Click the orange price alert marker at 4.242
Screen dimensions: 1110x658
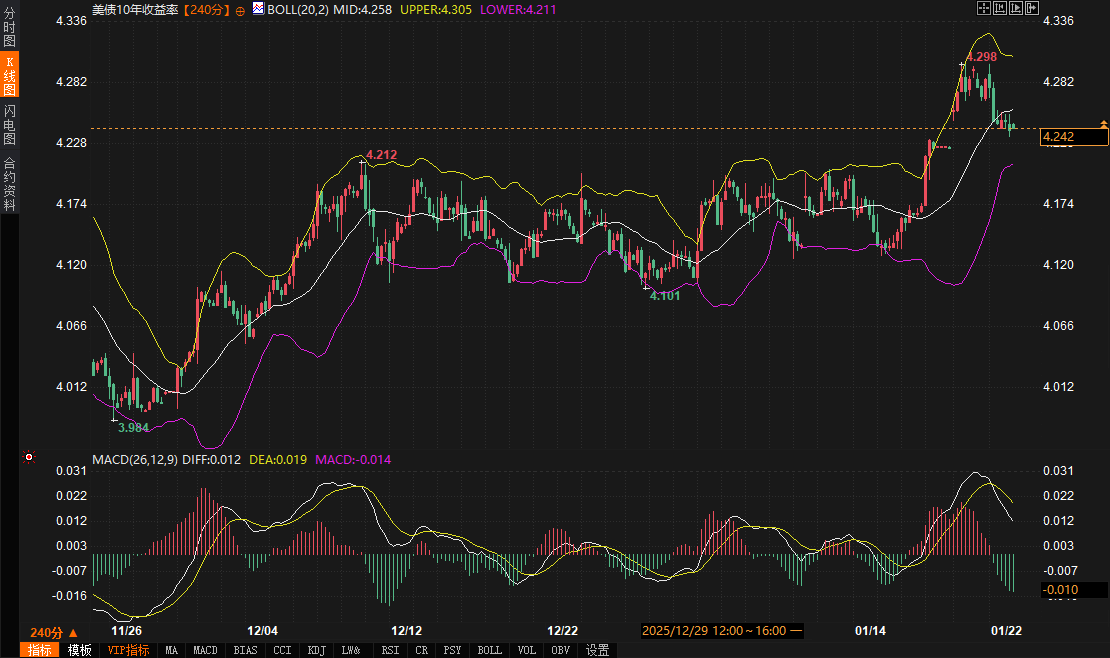coord(1104,123)
